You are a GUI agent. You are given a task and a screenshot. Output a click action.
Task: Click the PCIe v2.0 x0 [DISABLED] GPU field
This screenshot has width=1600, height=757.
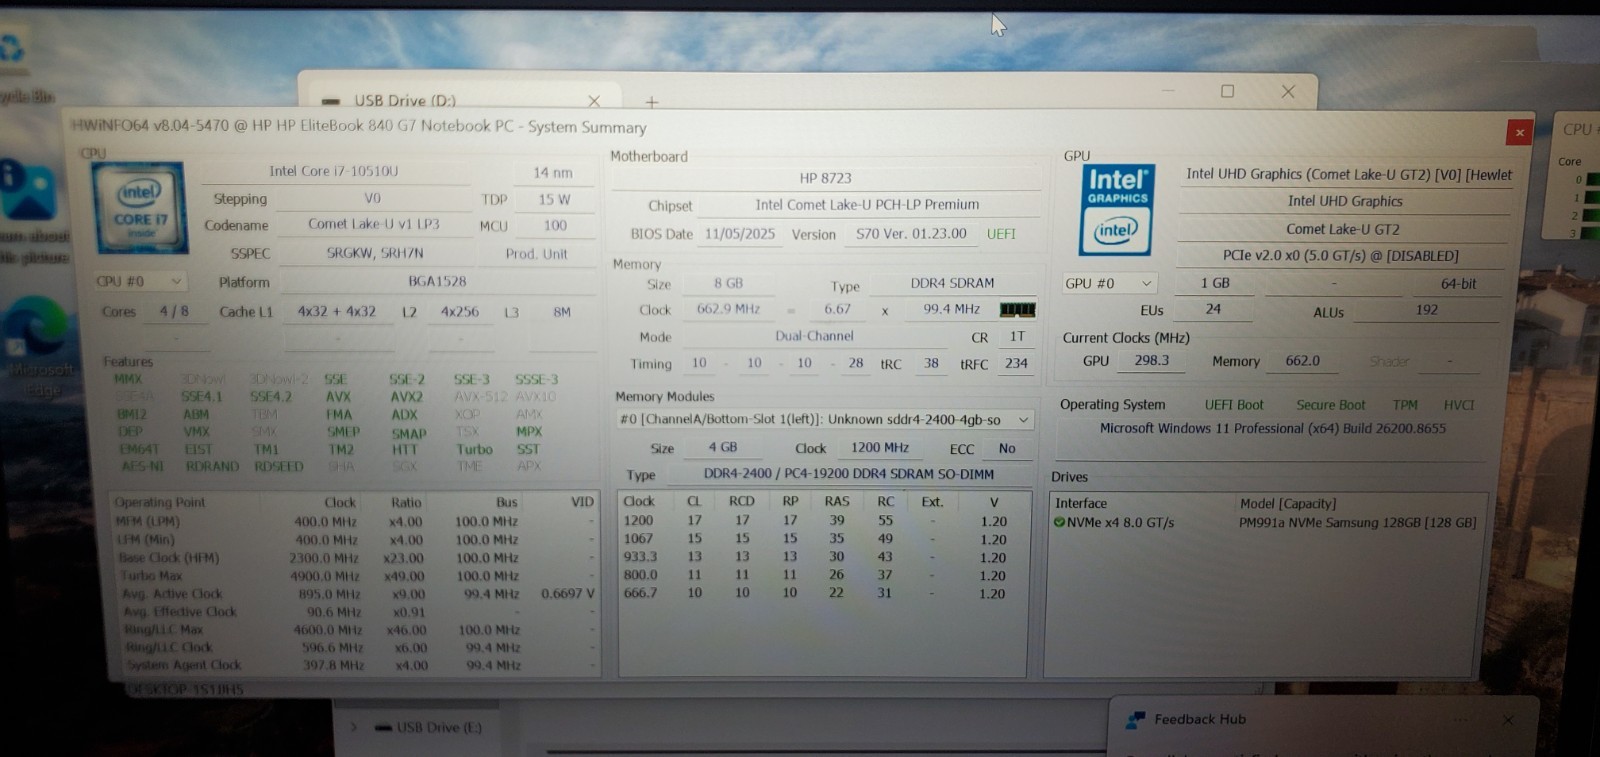(1341, 256)
